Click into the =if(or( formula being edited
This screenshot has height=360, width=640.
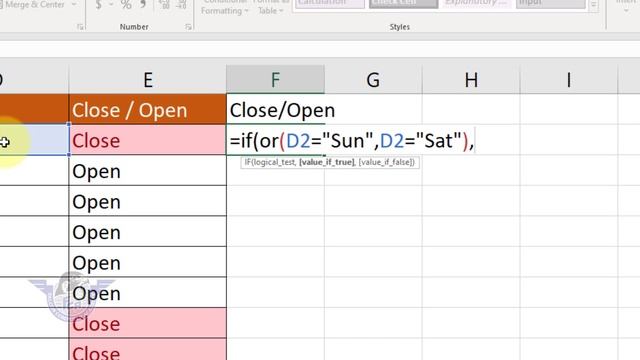[x=351, y=141]
